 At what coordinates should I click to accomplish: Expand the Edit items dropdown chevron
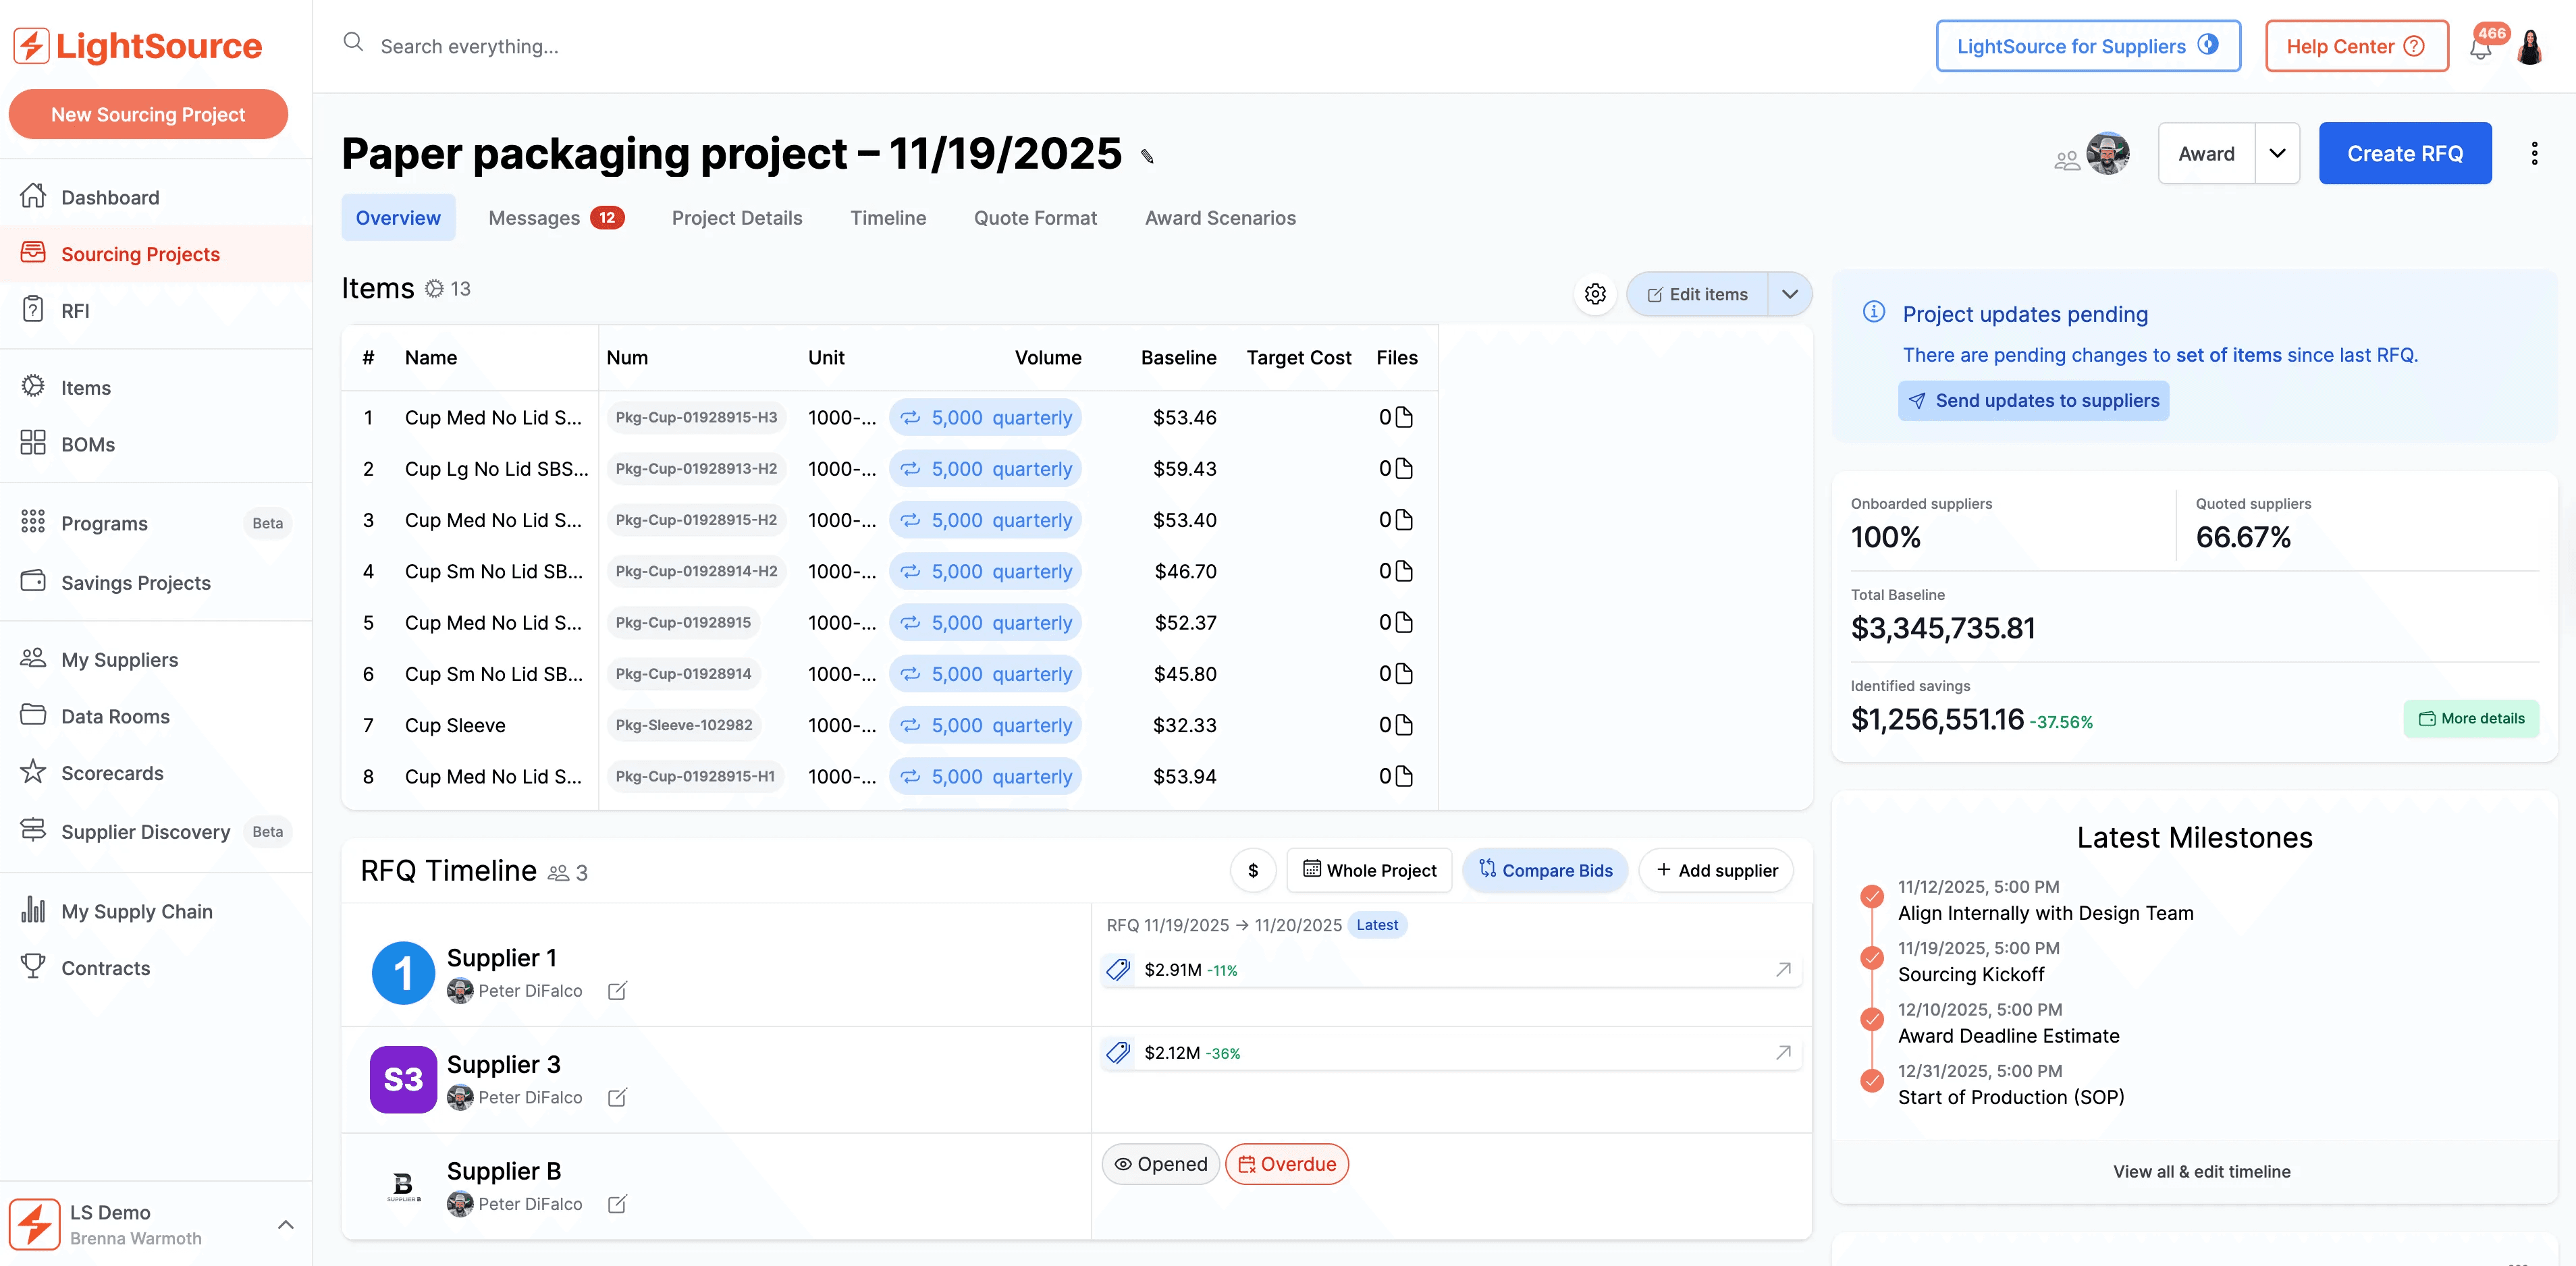(x=1790, y=294)
